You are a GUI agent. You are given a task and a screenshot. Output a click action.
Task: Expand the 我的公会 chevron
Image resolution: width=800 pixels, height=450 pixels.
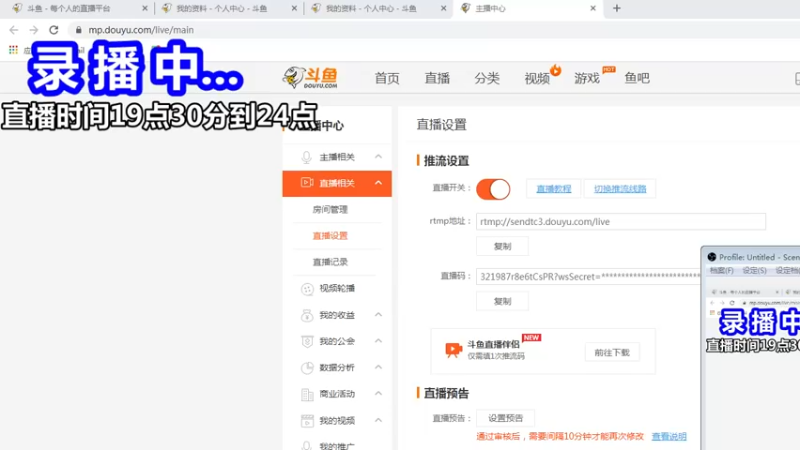pos(378,340)
